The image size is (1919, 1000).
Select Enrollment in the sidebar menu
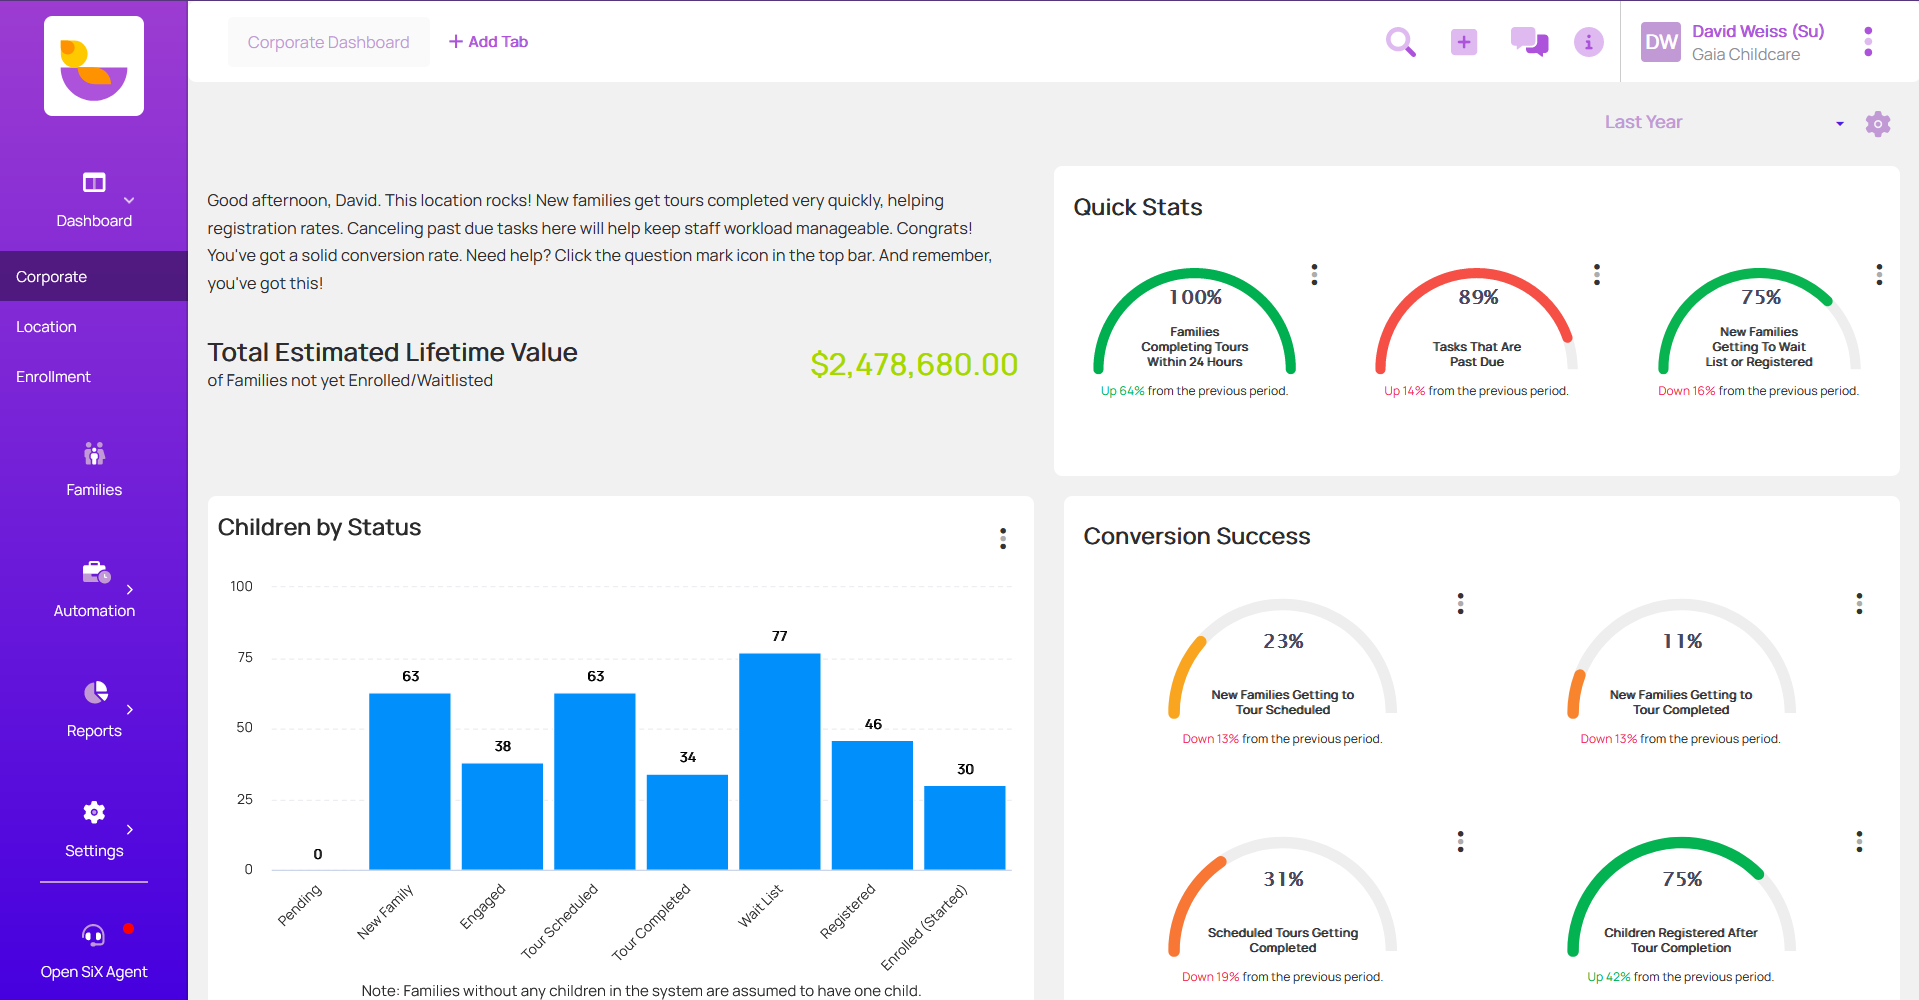tap(53, 376)
